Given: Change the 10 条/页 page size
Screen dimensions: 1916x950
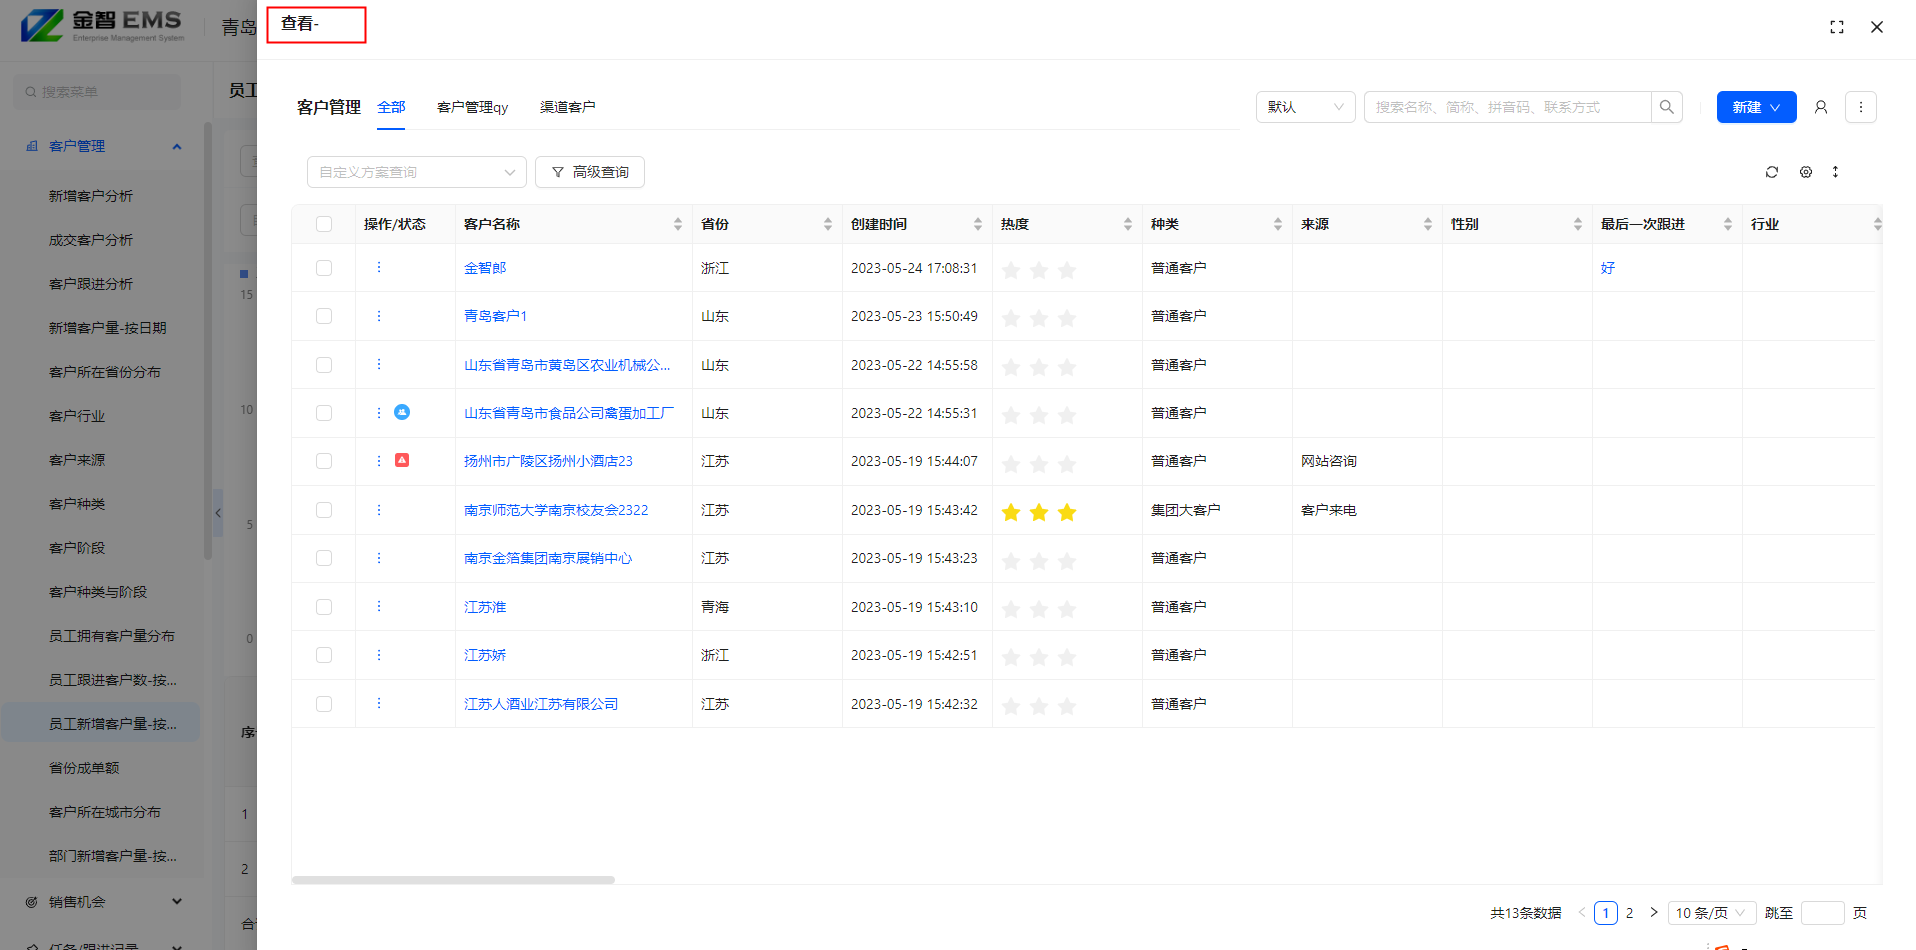Looking at the screenshot, I should point(1712,913).
